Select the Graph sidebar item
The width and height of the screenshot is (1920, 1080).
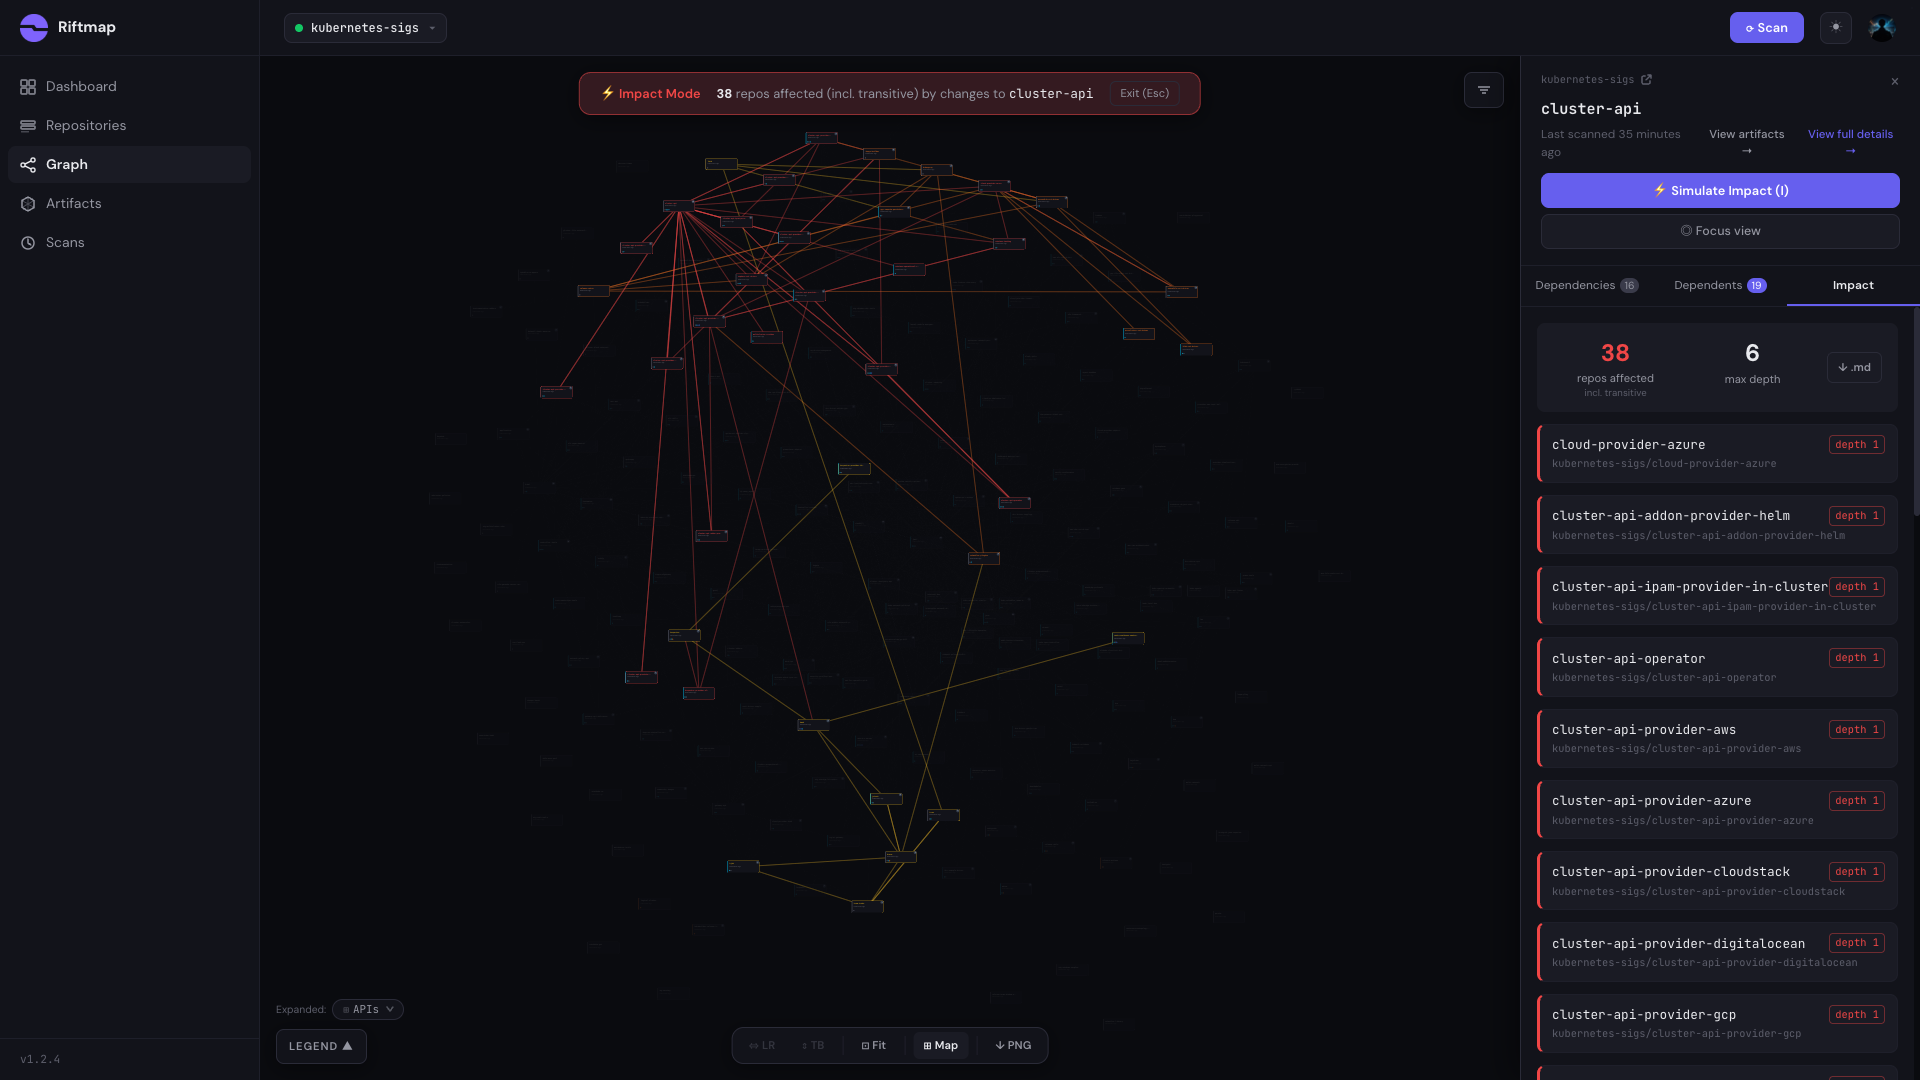point(129,165)
